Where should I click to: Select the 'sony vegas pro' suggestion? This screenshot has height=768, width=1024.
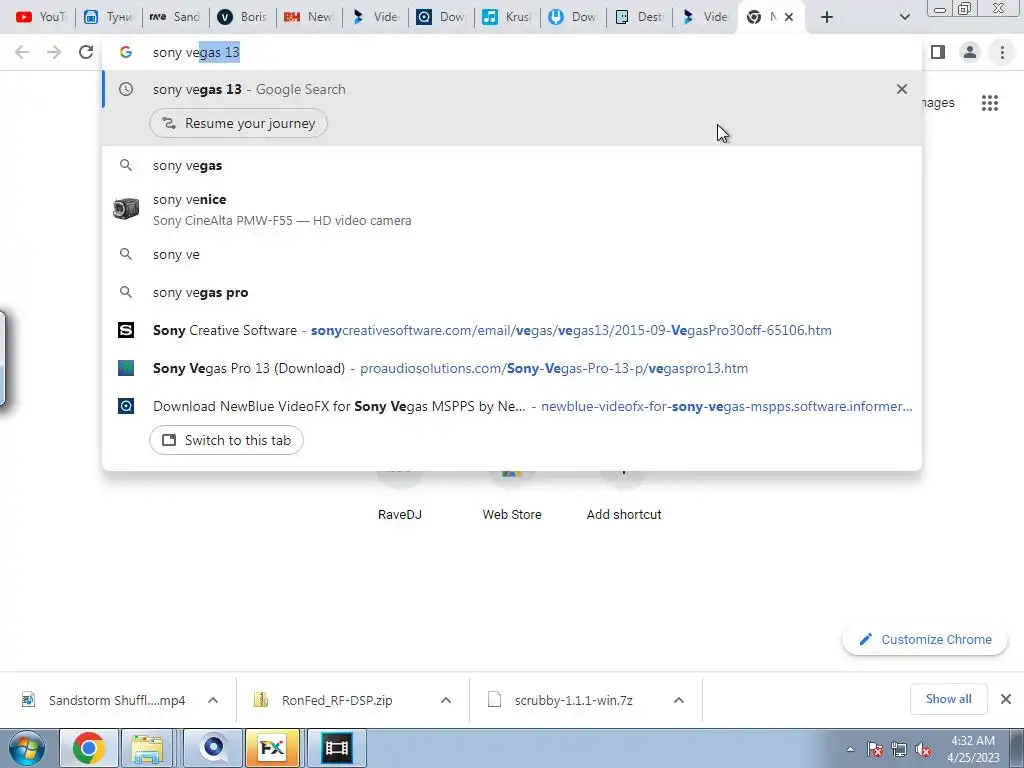512,293
